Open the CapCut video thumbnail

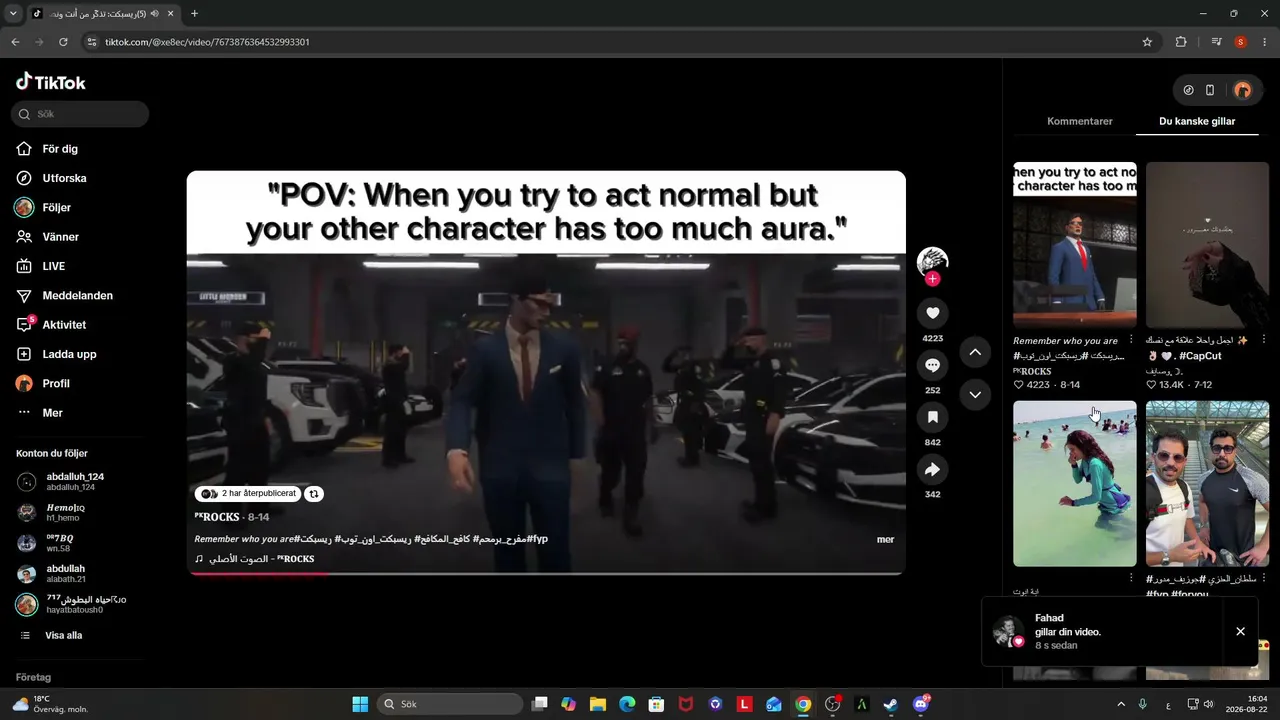(1207, 245)
